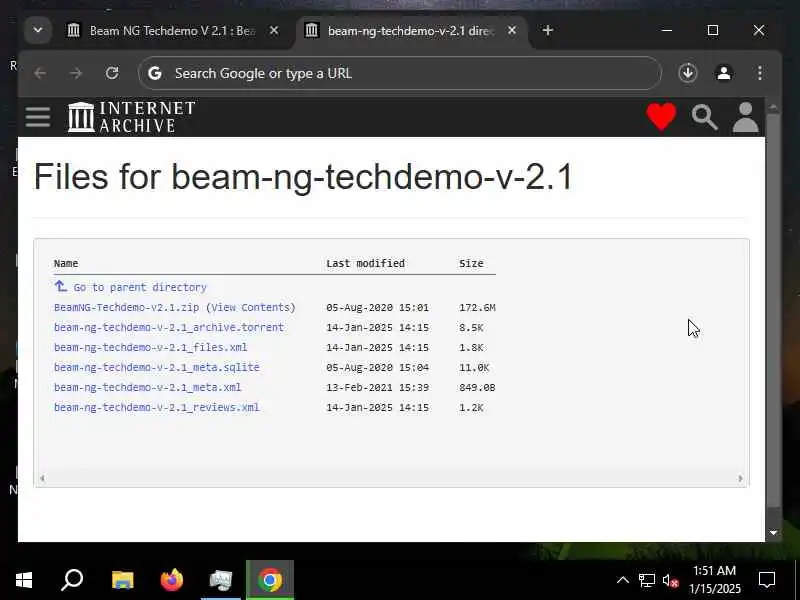The height and width of the screenshot is (600, 800).
Task: Download BeamNG-Techdemo-v2.1.zip
Action: click(x=127, y=307)
